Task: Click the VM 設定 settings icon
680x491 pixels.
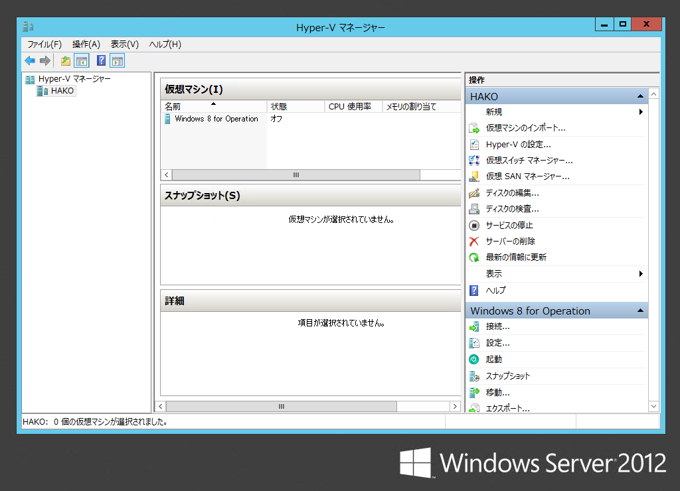Action: pos(474,343)
